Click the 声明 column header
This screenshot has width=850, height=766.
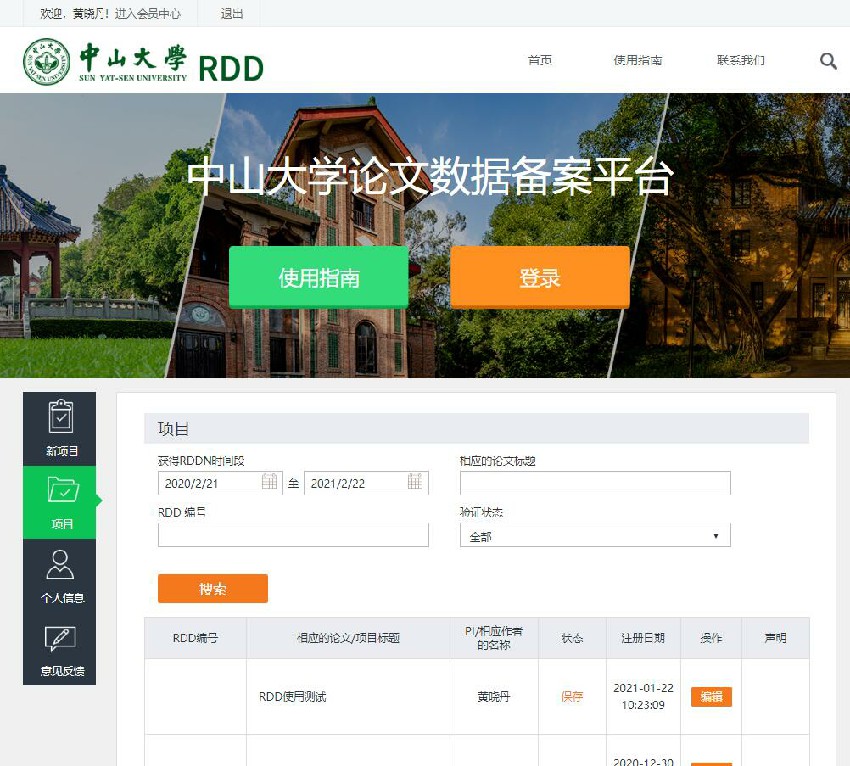pyautogui.click(x=775, y=638)
